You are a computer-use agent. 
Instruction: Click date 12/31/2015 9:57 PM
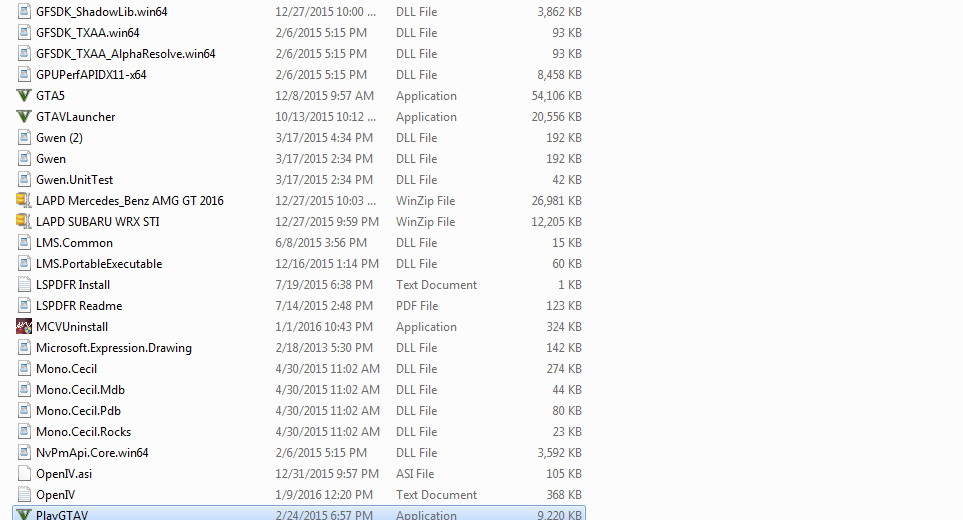tap(327, 474)
